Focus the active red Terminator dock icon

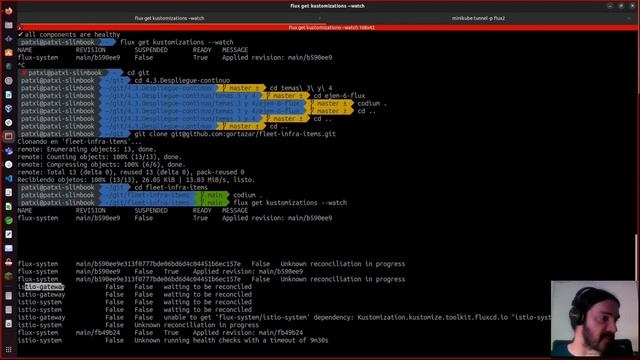click(9, 136)
